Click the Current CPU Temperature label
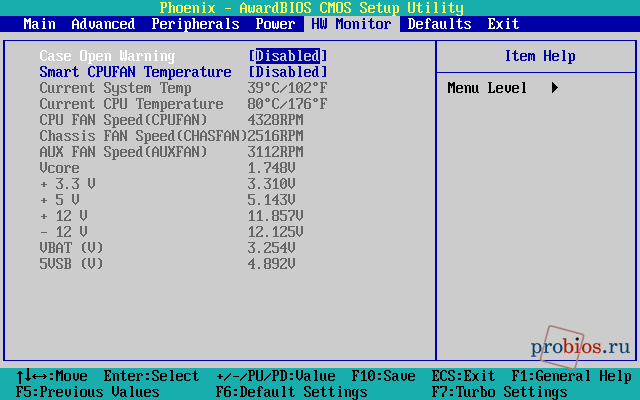640x400 pixels. (x=131, y=104)
